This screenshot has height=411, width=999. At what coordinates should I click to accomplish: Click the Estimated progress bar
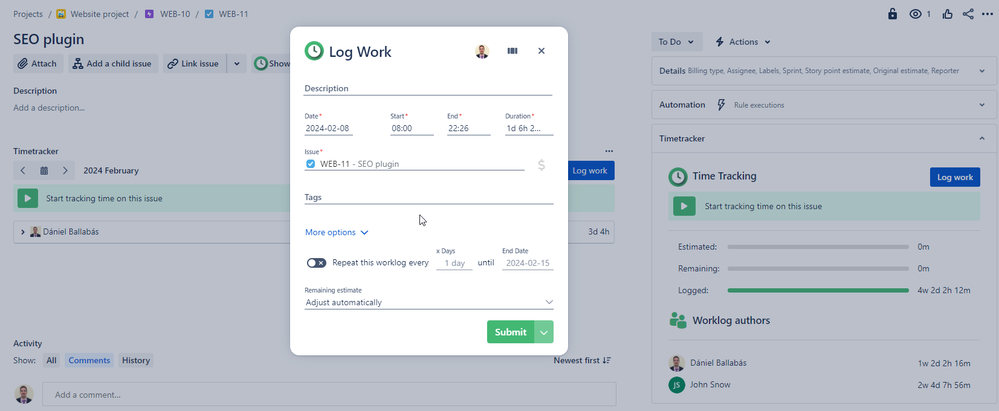818,247
